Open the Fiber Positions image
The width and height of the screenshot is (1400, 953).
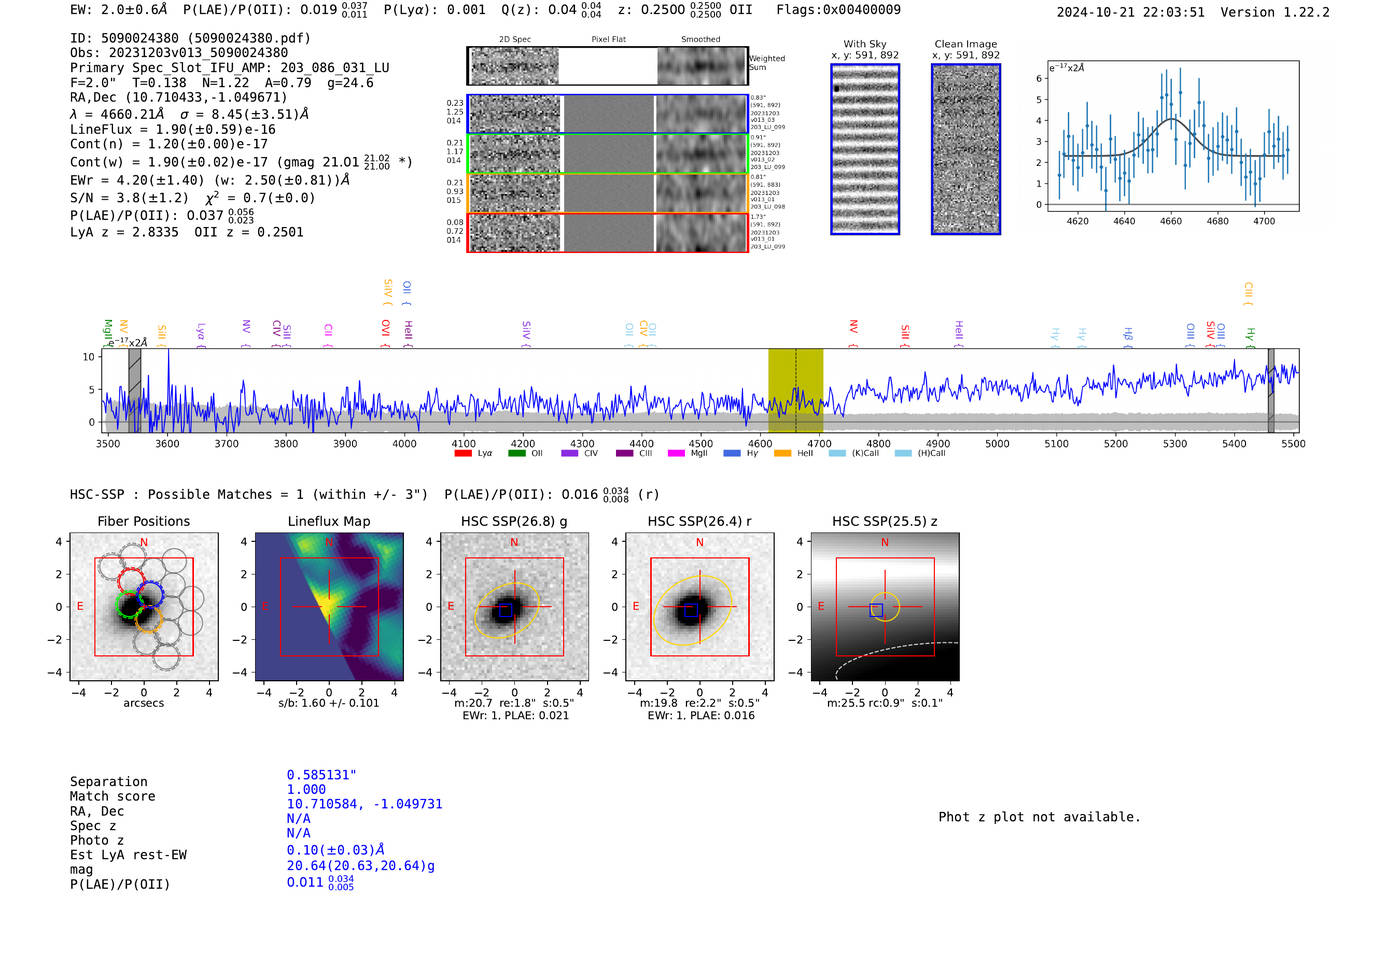[144, 607]
